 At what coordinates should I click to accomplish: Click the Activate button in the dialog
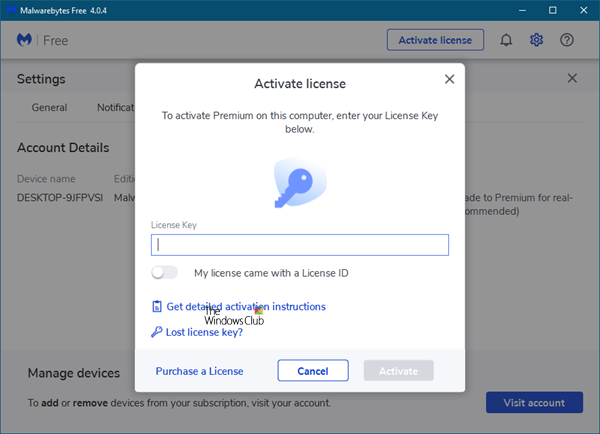[x=398, y=371]
